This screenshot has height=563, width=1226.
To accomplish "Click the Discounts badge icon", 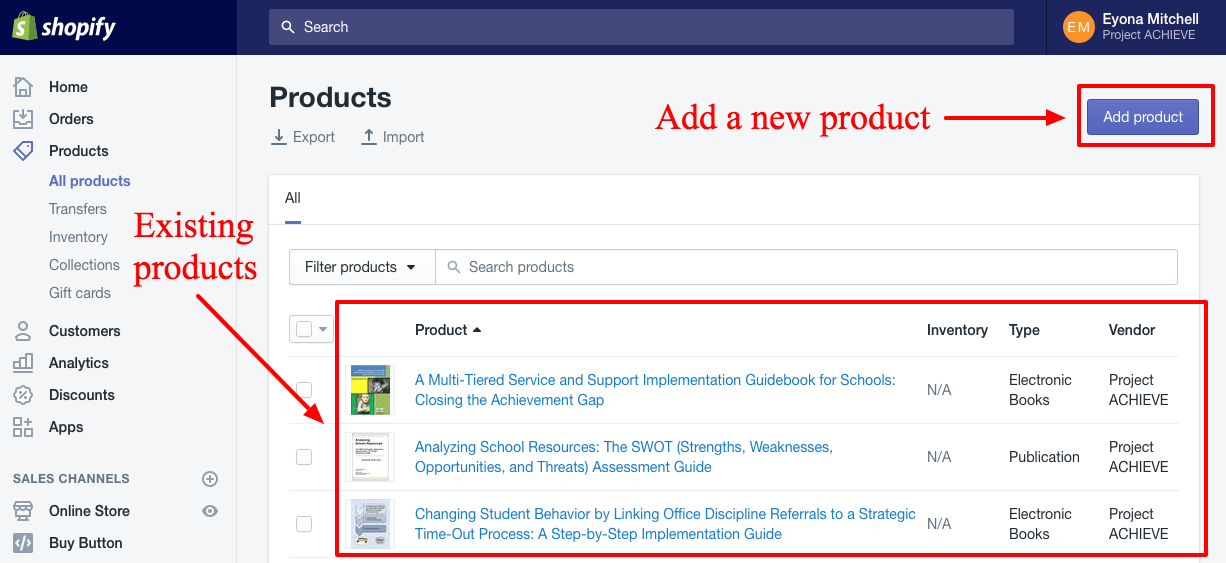I will tap(23, 395).
